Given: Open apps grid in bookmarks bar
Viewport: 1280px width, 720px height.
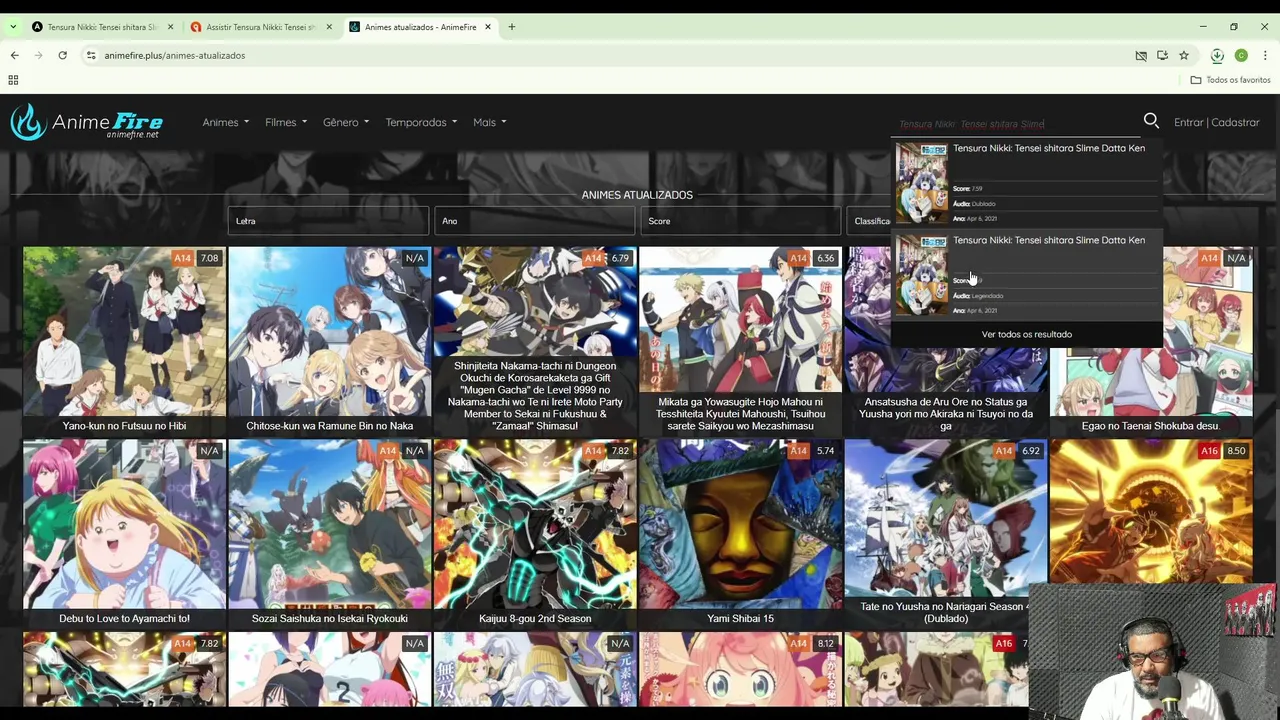Looking at the screenshot, I should (x=13, y=80).
